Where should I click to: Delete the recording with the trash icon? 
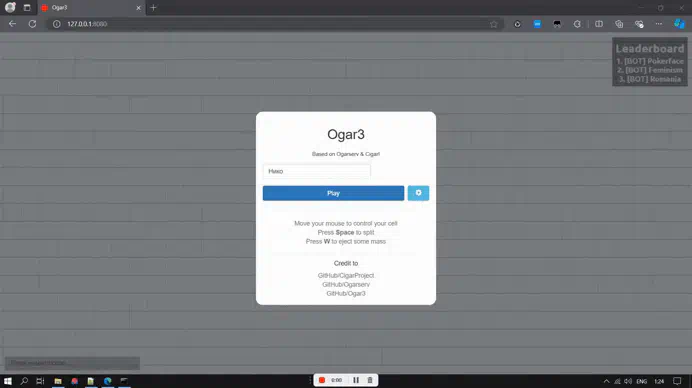[x=370, y=380]
